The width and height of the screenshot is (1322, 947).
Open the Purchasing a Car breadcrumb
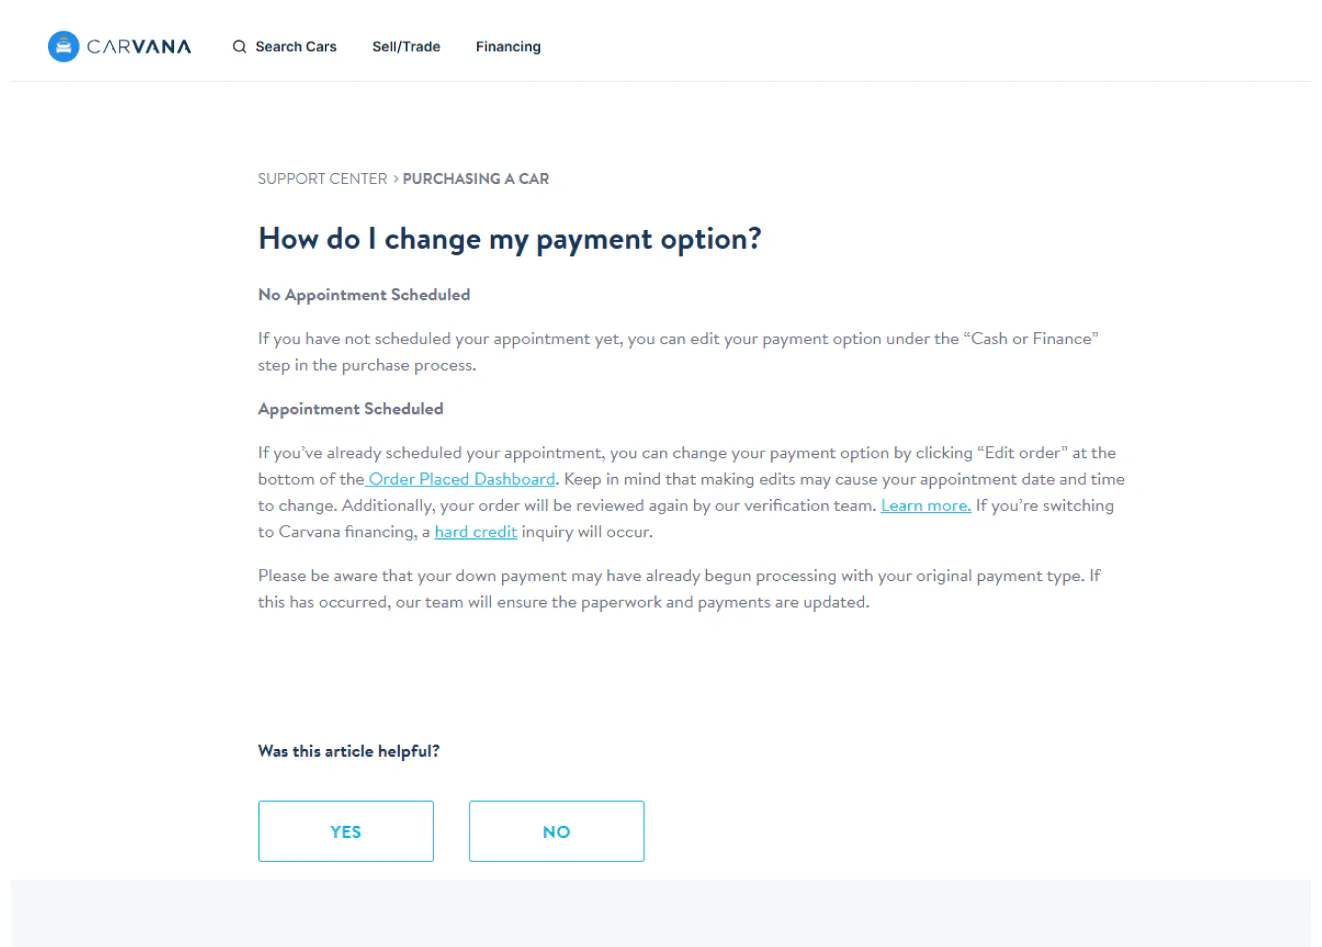[x=476, y=179]
